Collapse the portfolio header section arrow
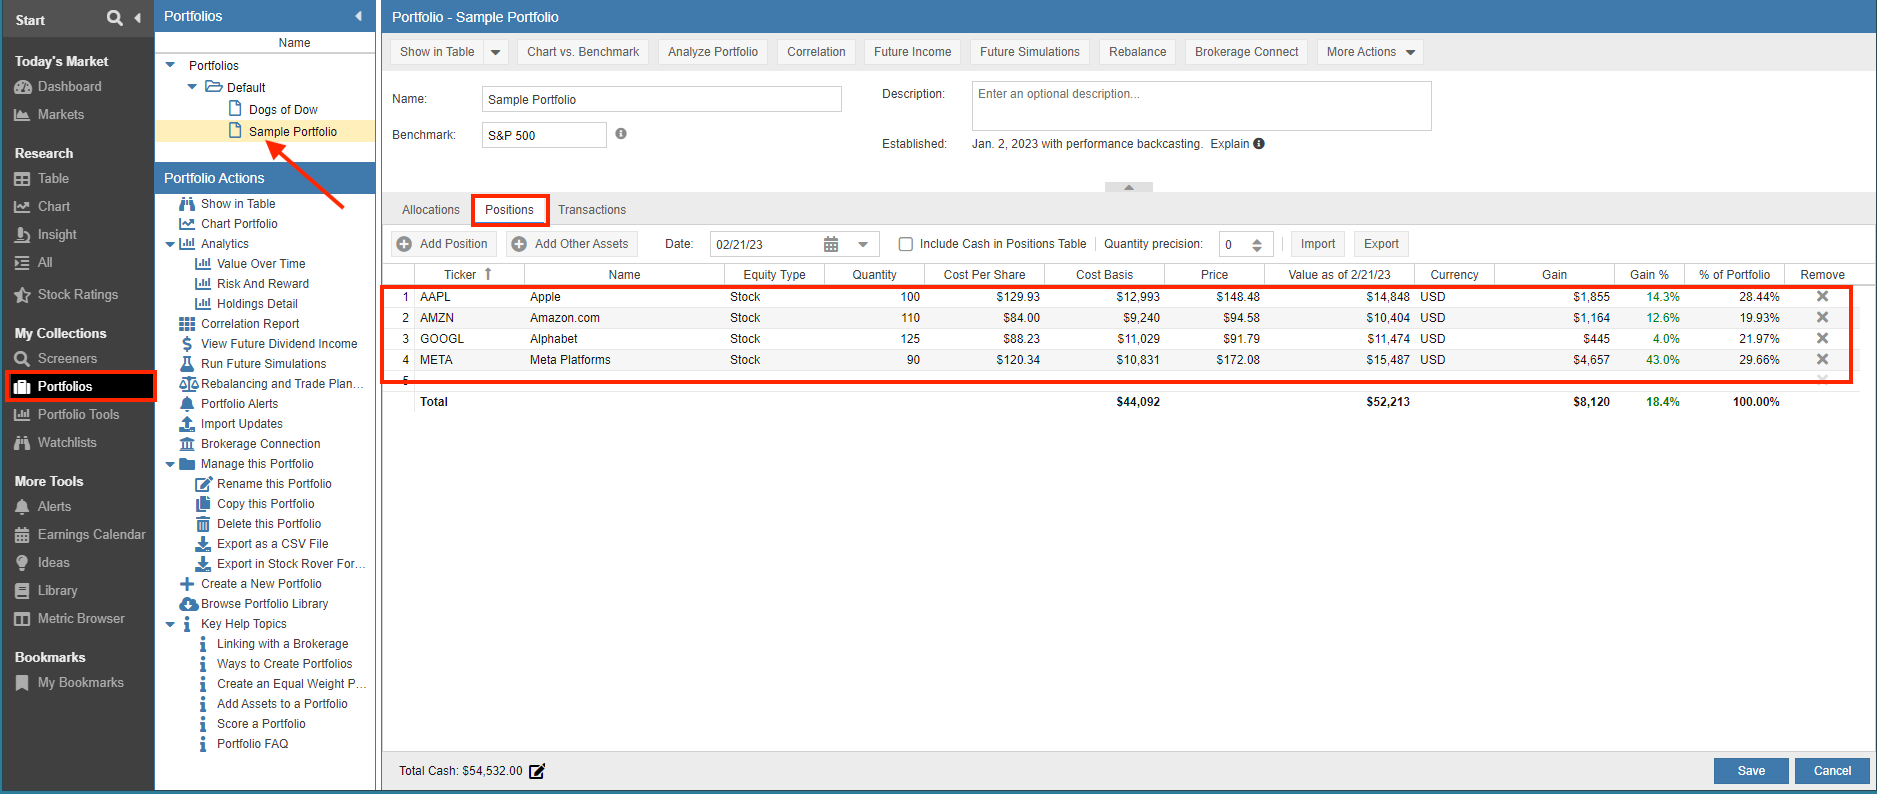This screenshot has height=794, width=1877. coord(1129,187)
